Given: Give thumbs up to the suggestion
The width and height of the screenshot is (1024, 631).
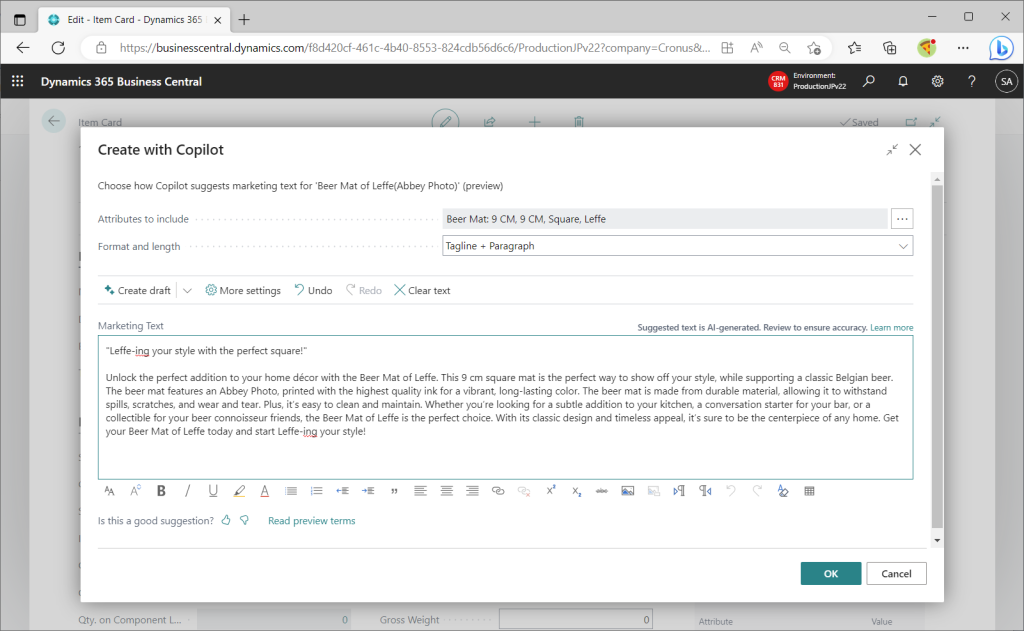Looking at the screenshot, I should (x=226, y=521).
